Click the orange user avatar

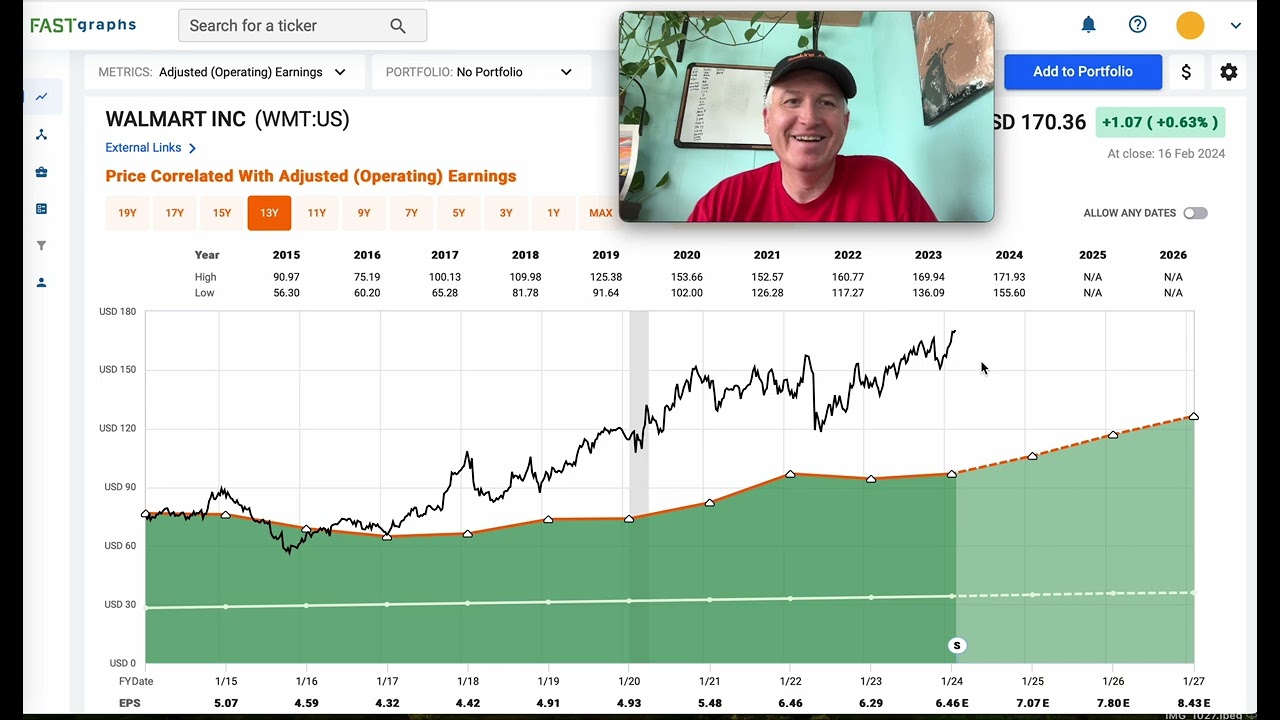(x=1190, y=25)
